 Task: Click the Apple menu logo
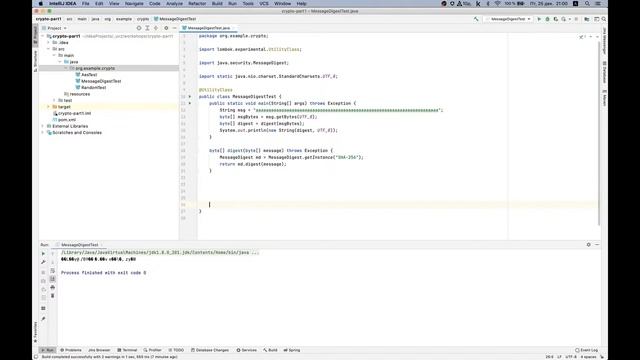coord(40,4)
